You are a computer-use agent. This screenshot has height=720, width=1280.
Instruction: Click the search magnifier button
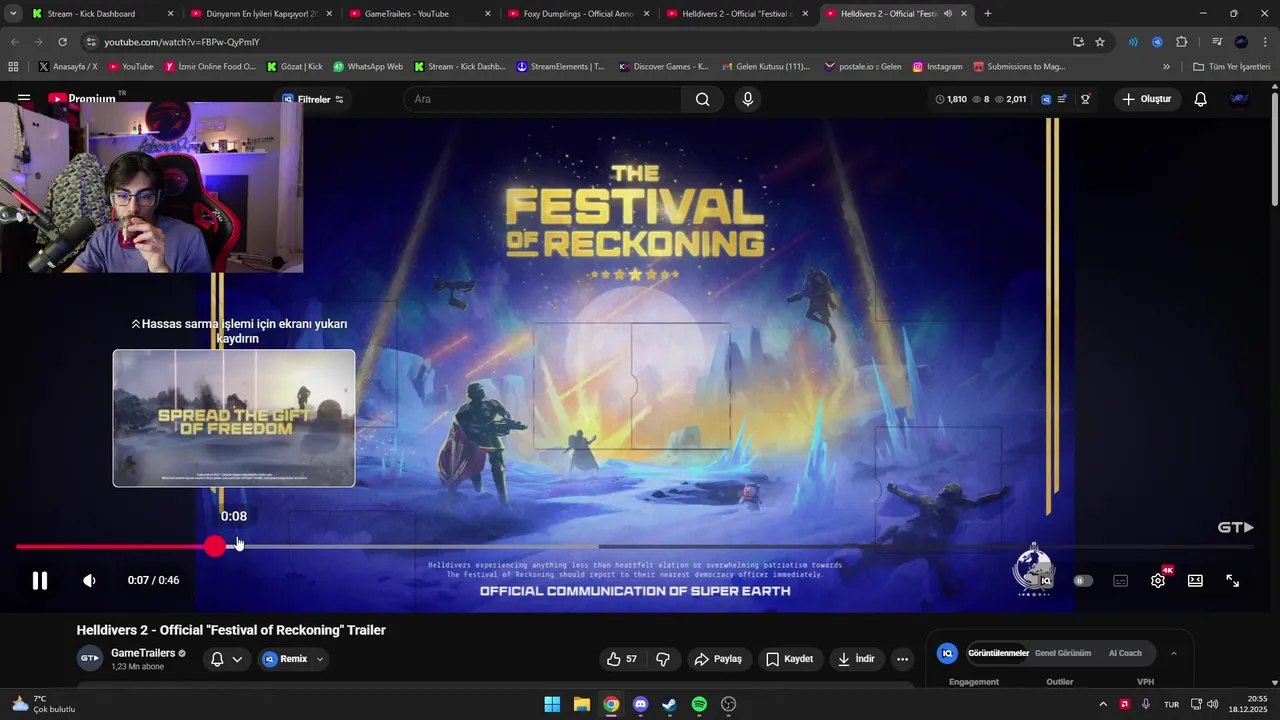coord(702,99)
